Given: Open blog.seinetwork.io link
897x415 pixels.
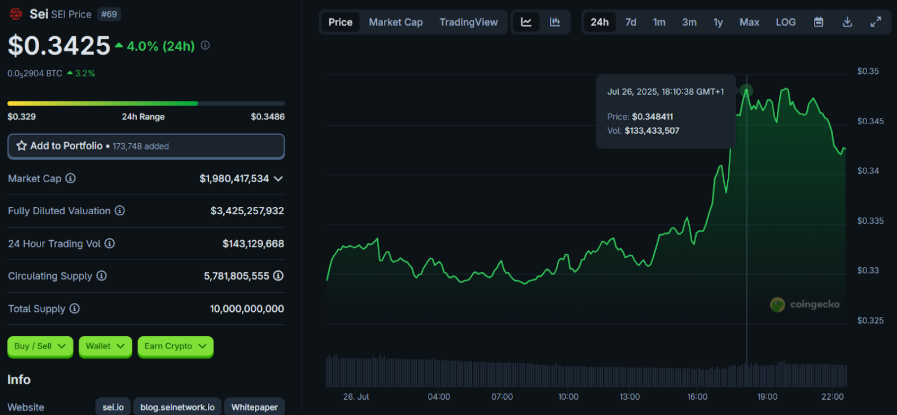Looking at the screenshot, I should click(x=177, y=408).
